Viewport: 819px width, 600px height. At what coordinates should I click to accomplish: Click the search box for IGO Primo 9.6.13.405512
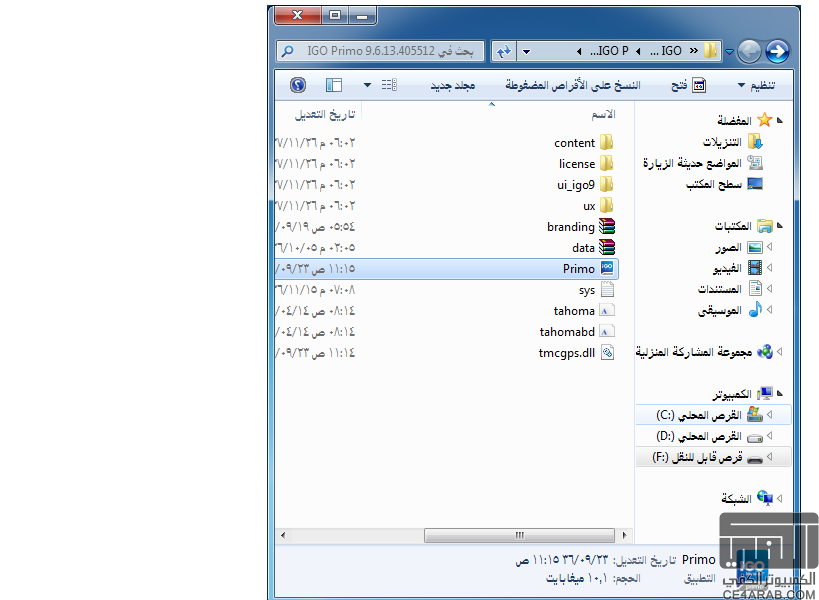380,51
